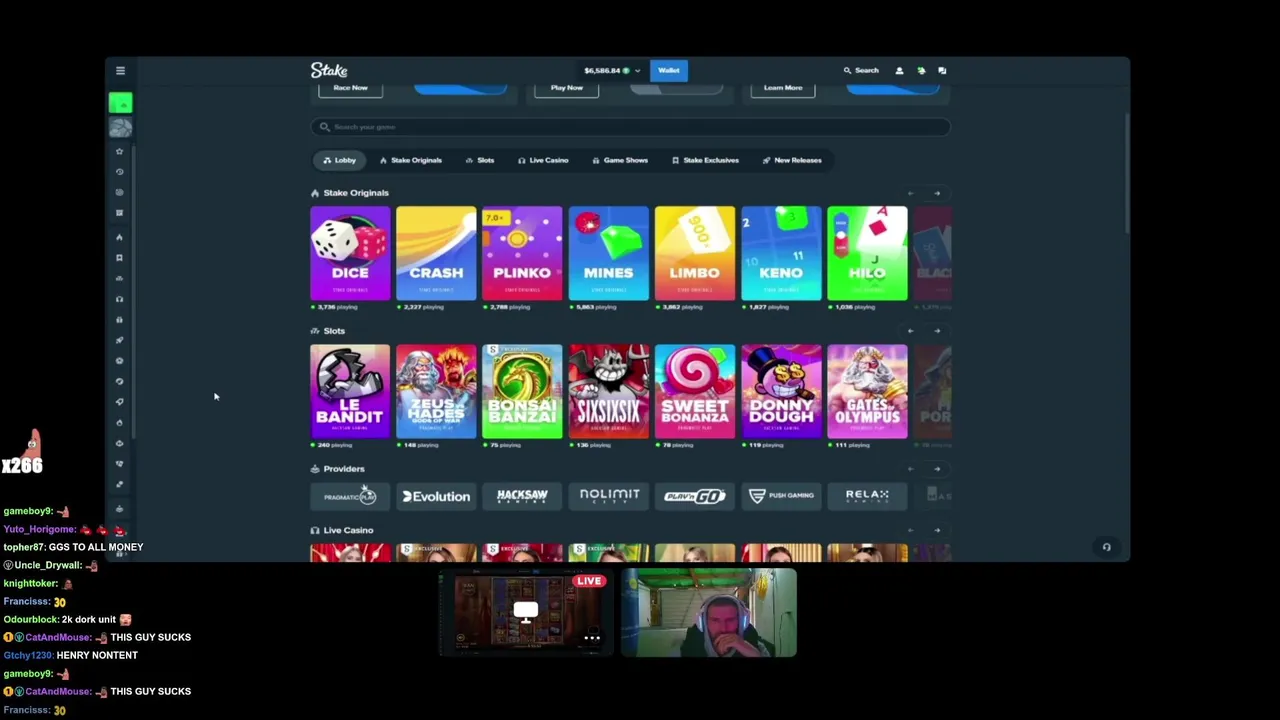Viewport: 1280px width, 720px height.
Task: Select Play'n GO provider logo
Action: tap(695, 496)
